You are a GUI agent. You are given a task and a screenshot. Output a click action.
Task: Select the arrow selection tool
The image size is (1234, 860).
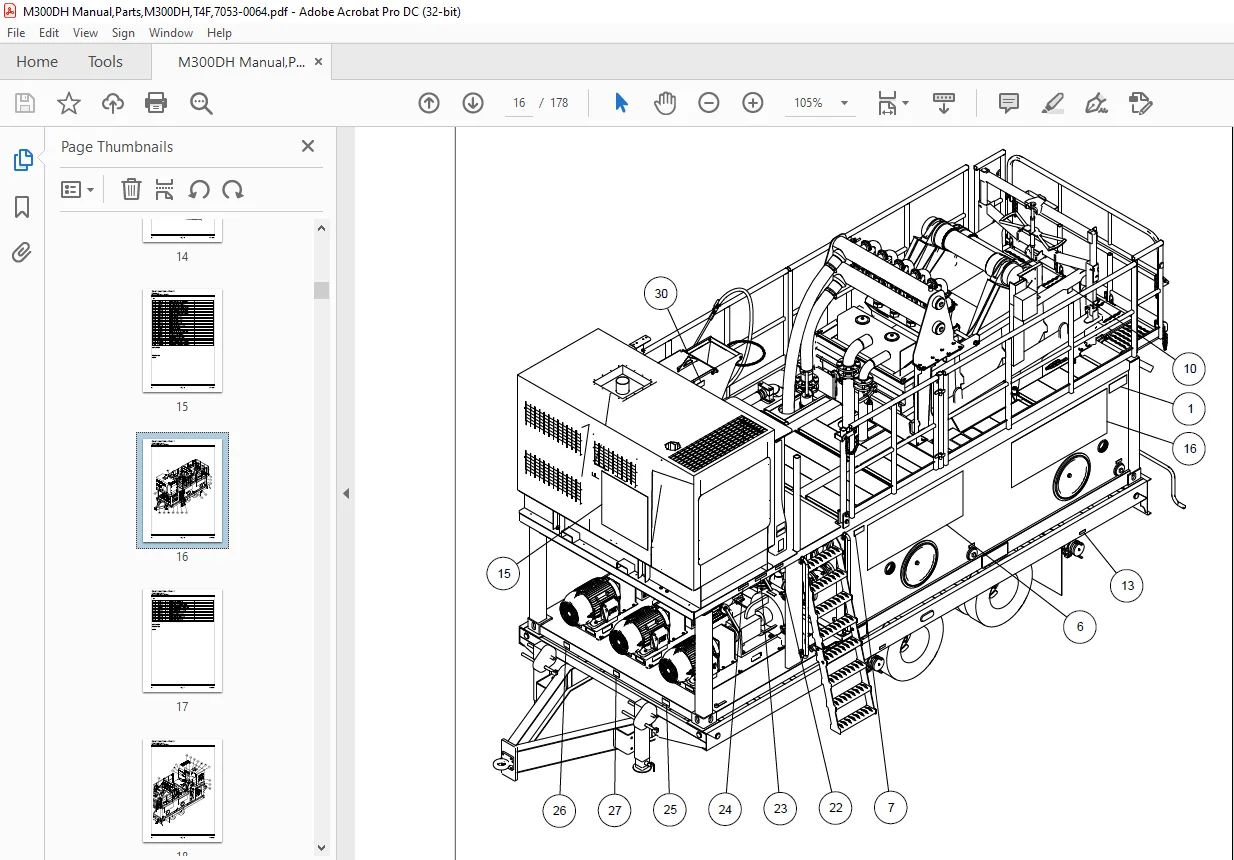(621, 103)
